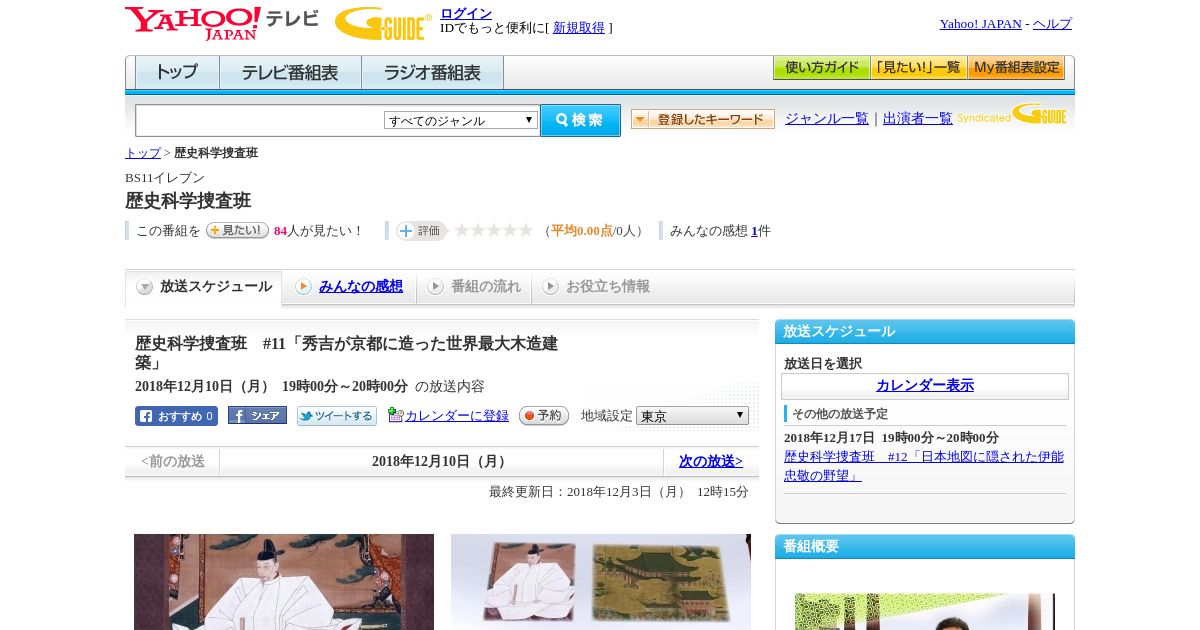Image resolution: width=1200 pixels, height=630 pixels.
Task: Click the 使い方ガイド button
Action: (821, 68)
